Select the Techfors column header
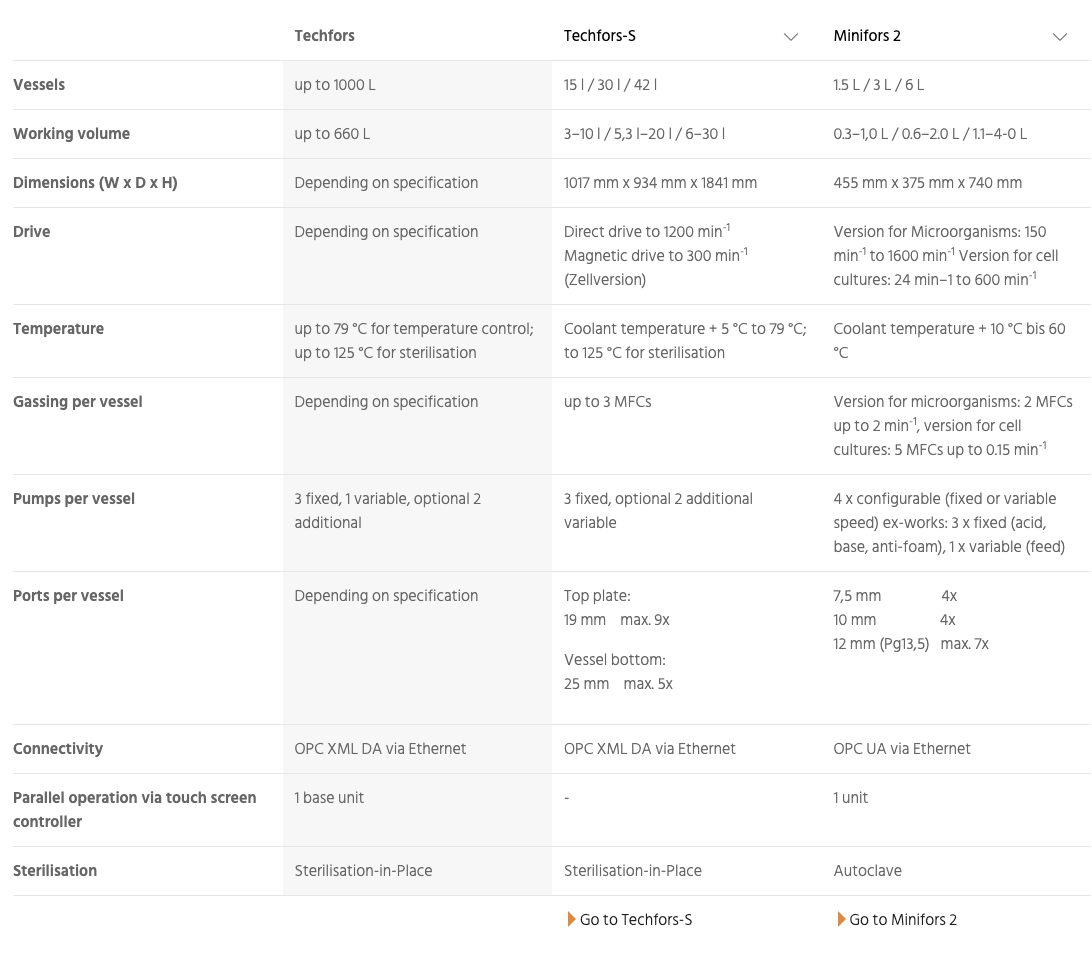The width and height of the screenshot is (1092, 970). click(325, 36)
